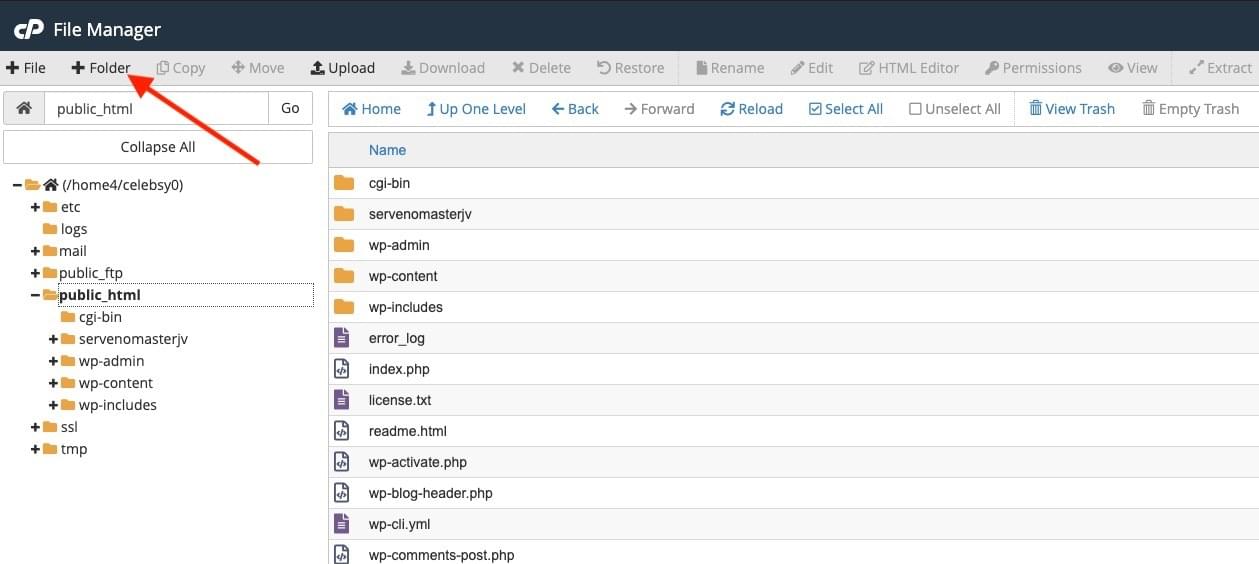Check Select All files
The height and width of the screenshot is (564, 1259).
845,109
